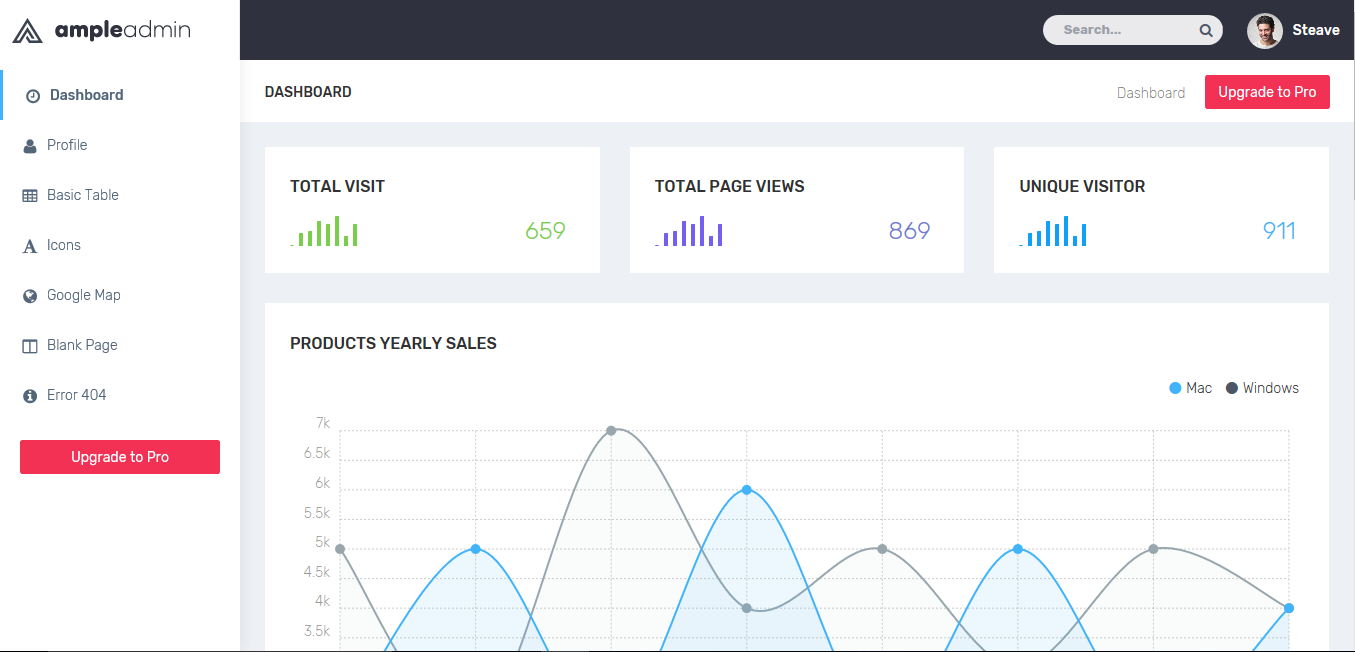Open Error 404 from the sidebar
This screenshot has width=1355, height=652.
point(120,395)
